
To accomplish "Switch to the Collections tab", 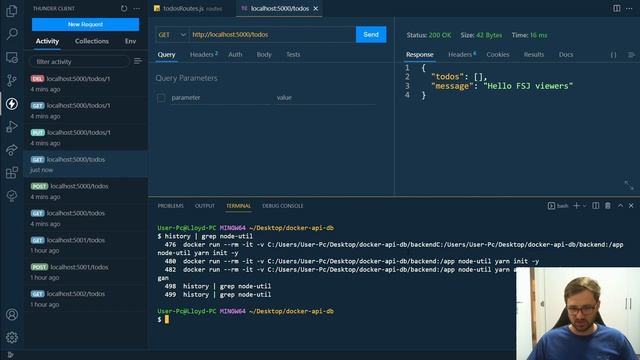I will point(92,41).
